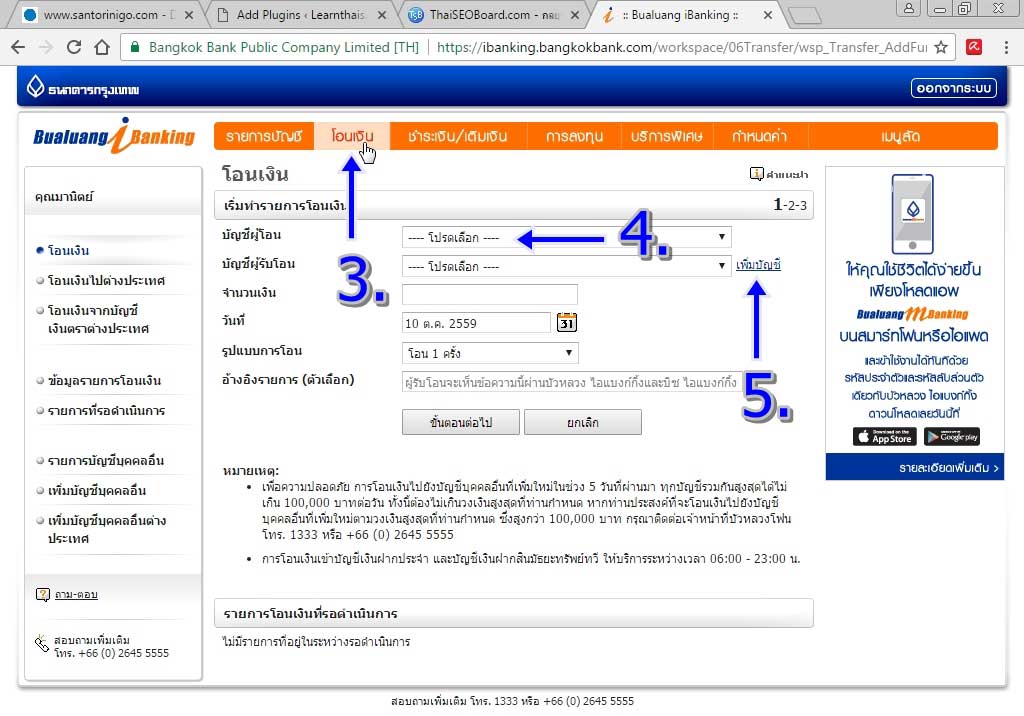Viewport: 1024px width, 716px height.
Task: Close the www.santorinigo.com tab
Action: point(189,15)
